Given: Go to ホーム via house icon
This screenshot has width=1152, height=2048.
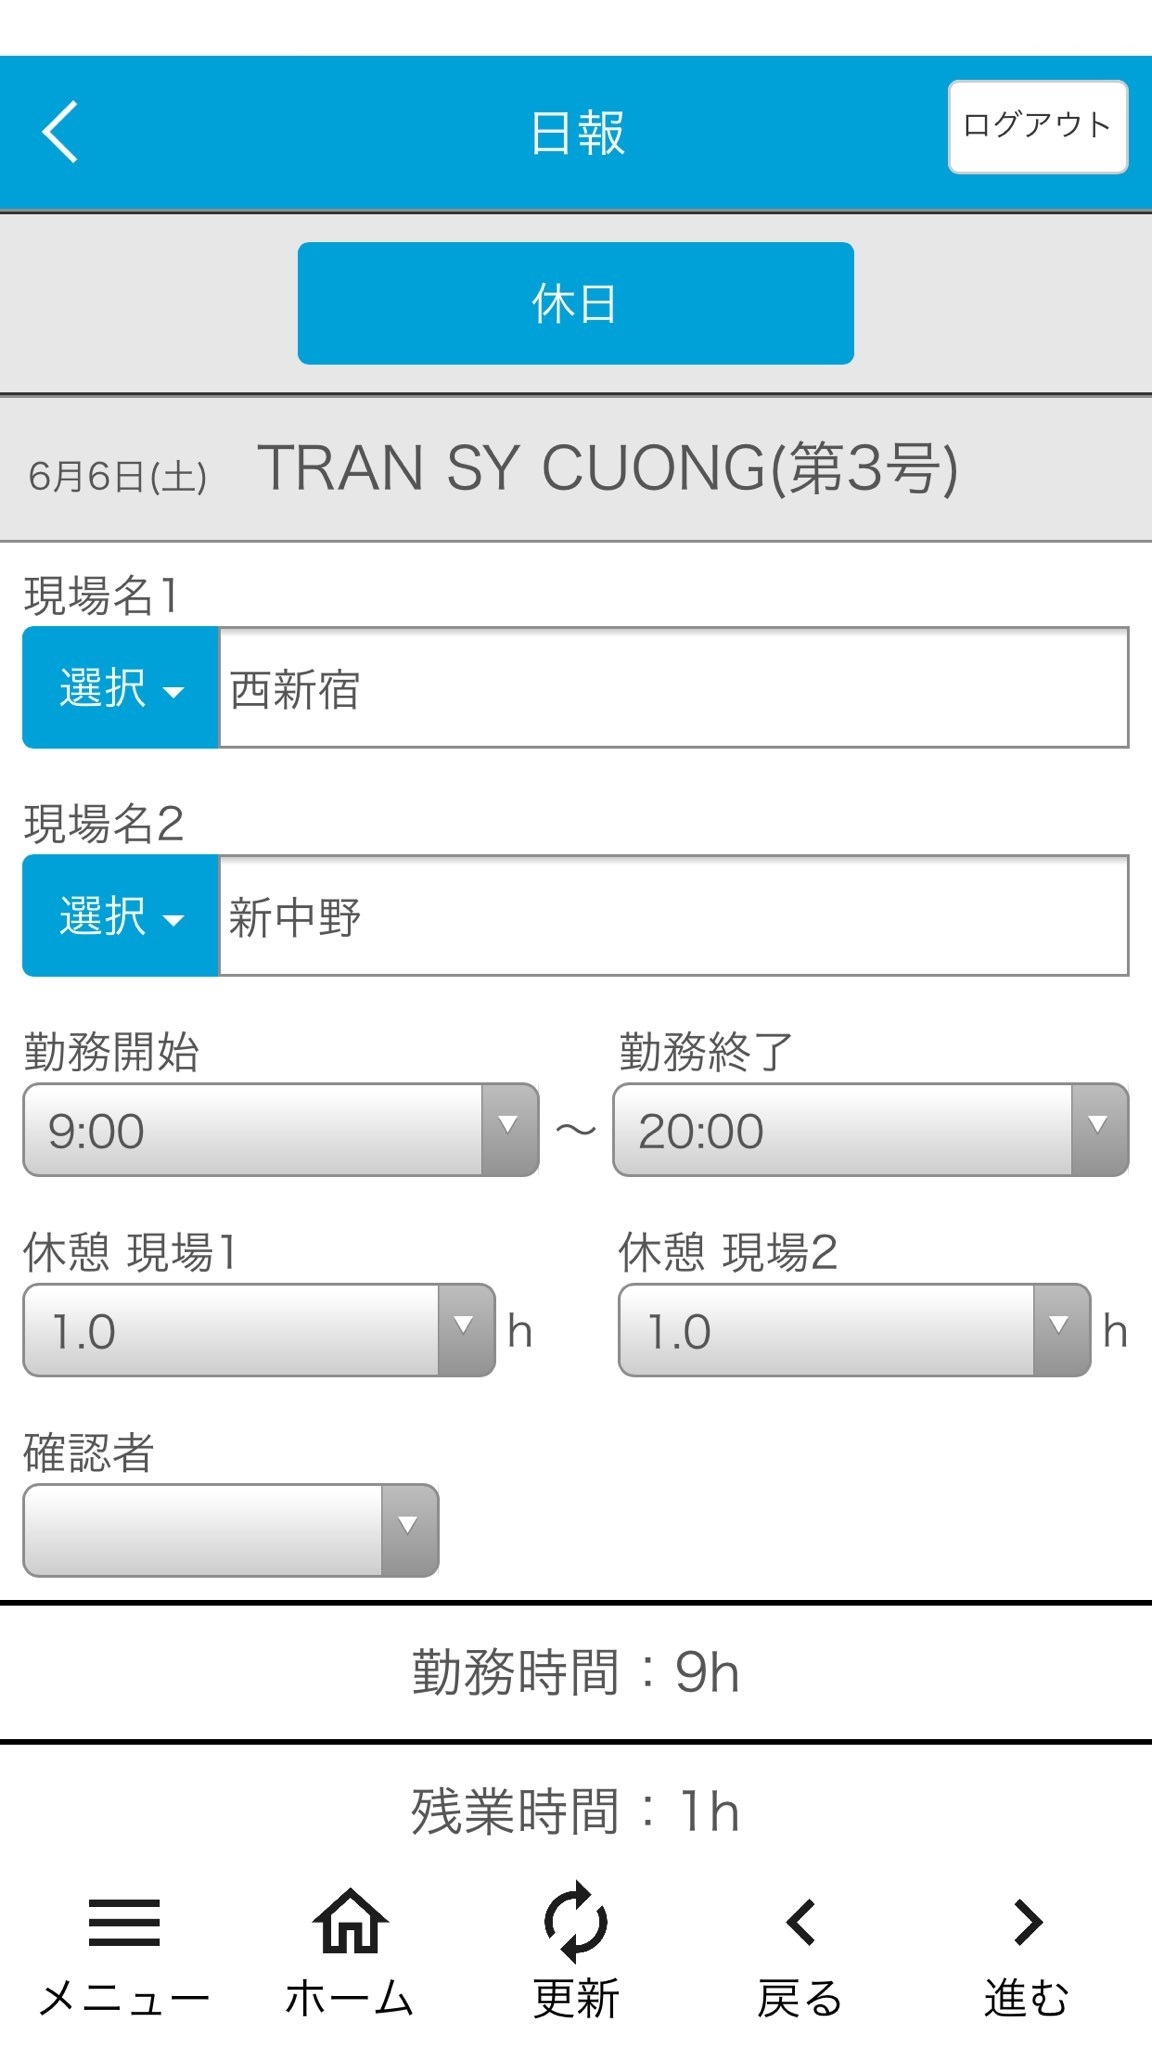Looking at the screenshot, I should [x=350, y=1921].
